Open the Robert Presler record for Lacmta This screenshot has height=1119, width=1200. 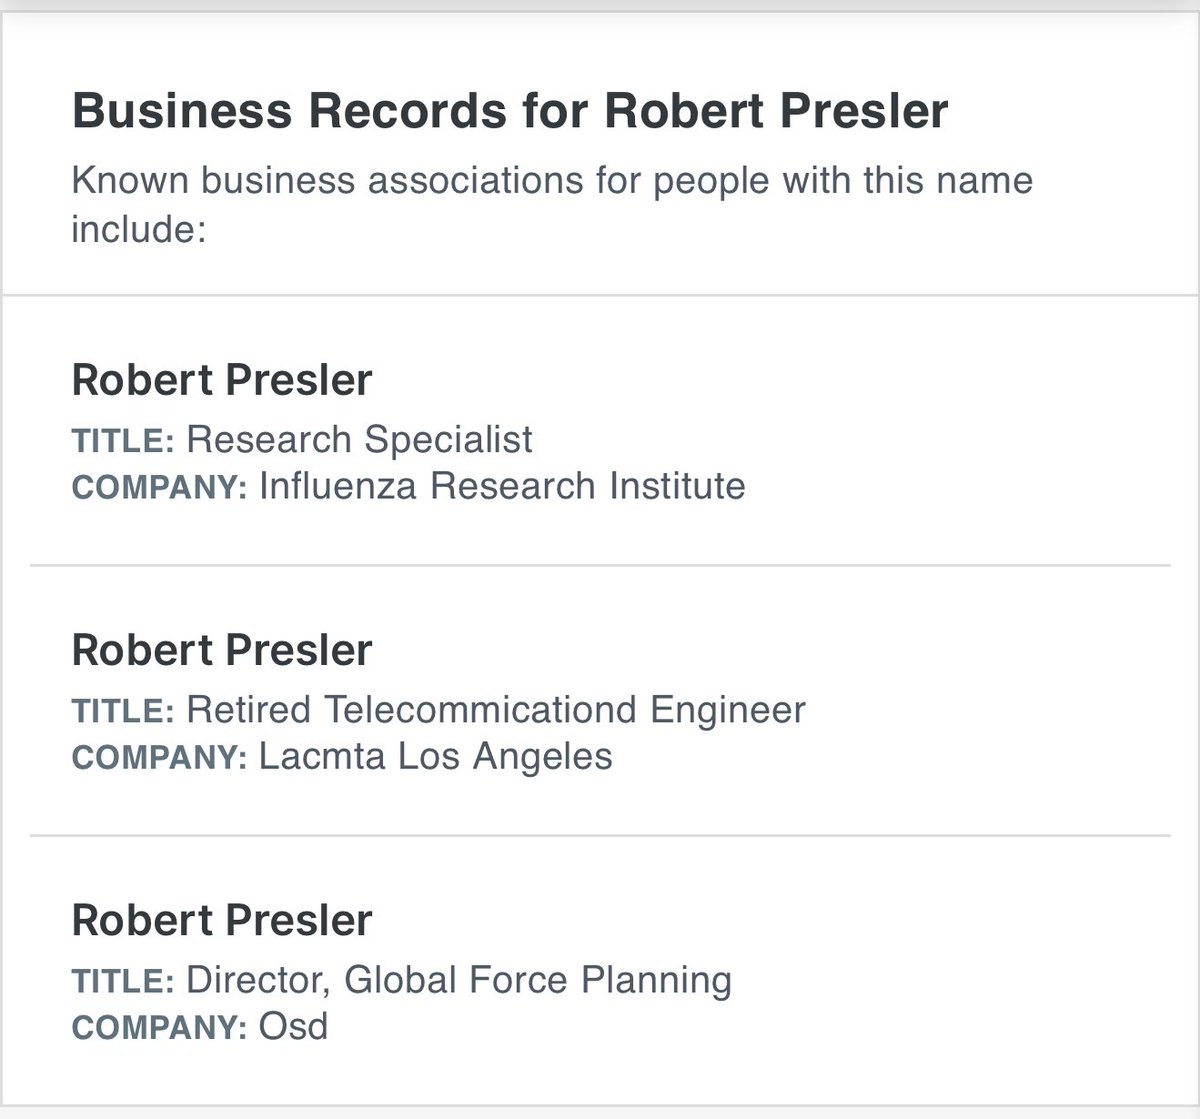(x=222, y=650)
